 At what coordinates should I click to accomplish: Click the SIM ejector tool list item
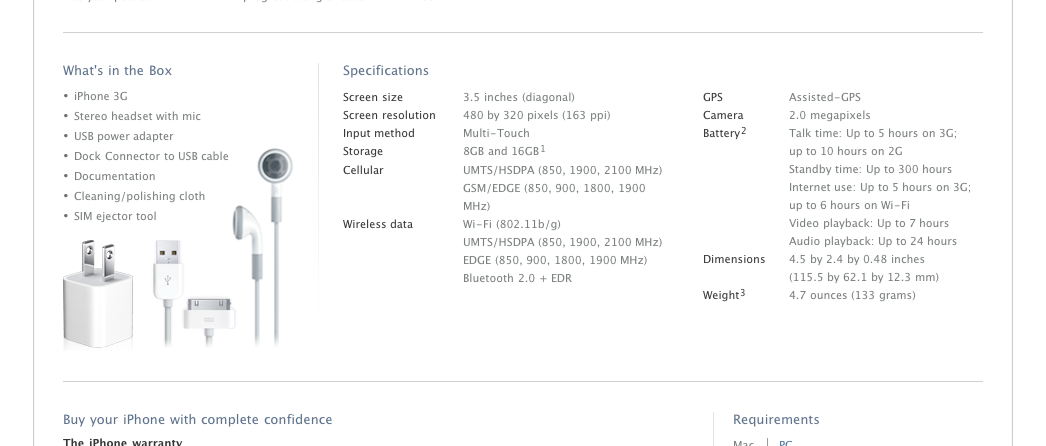(x=115, y=216)
